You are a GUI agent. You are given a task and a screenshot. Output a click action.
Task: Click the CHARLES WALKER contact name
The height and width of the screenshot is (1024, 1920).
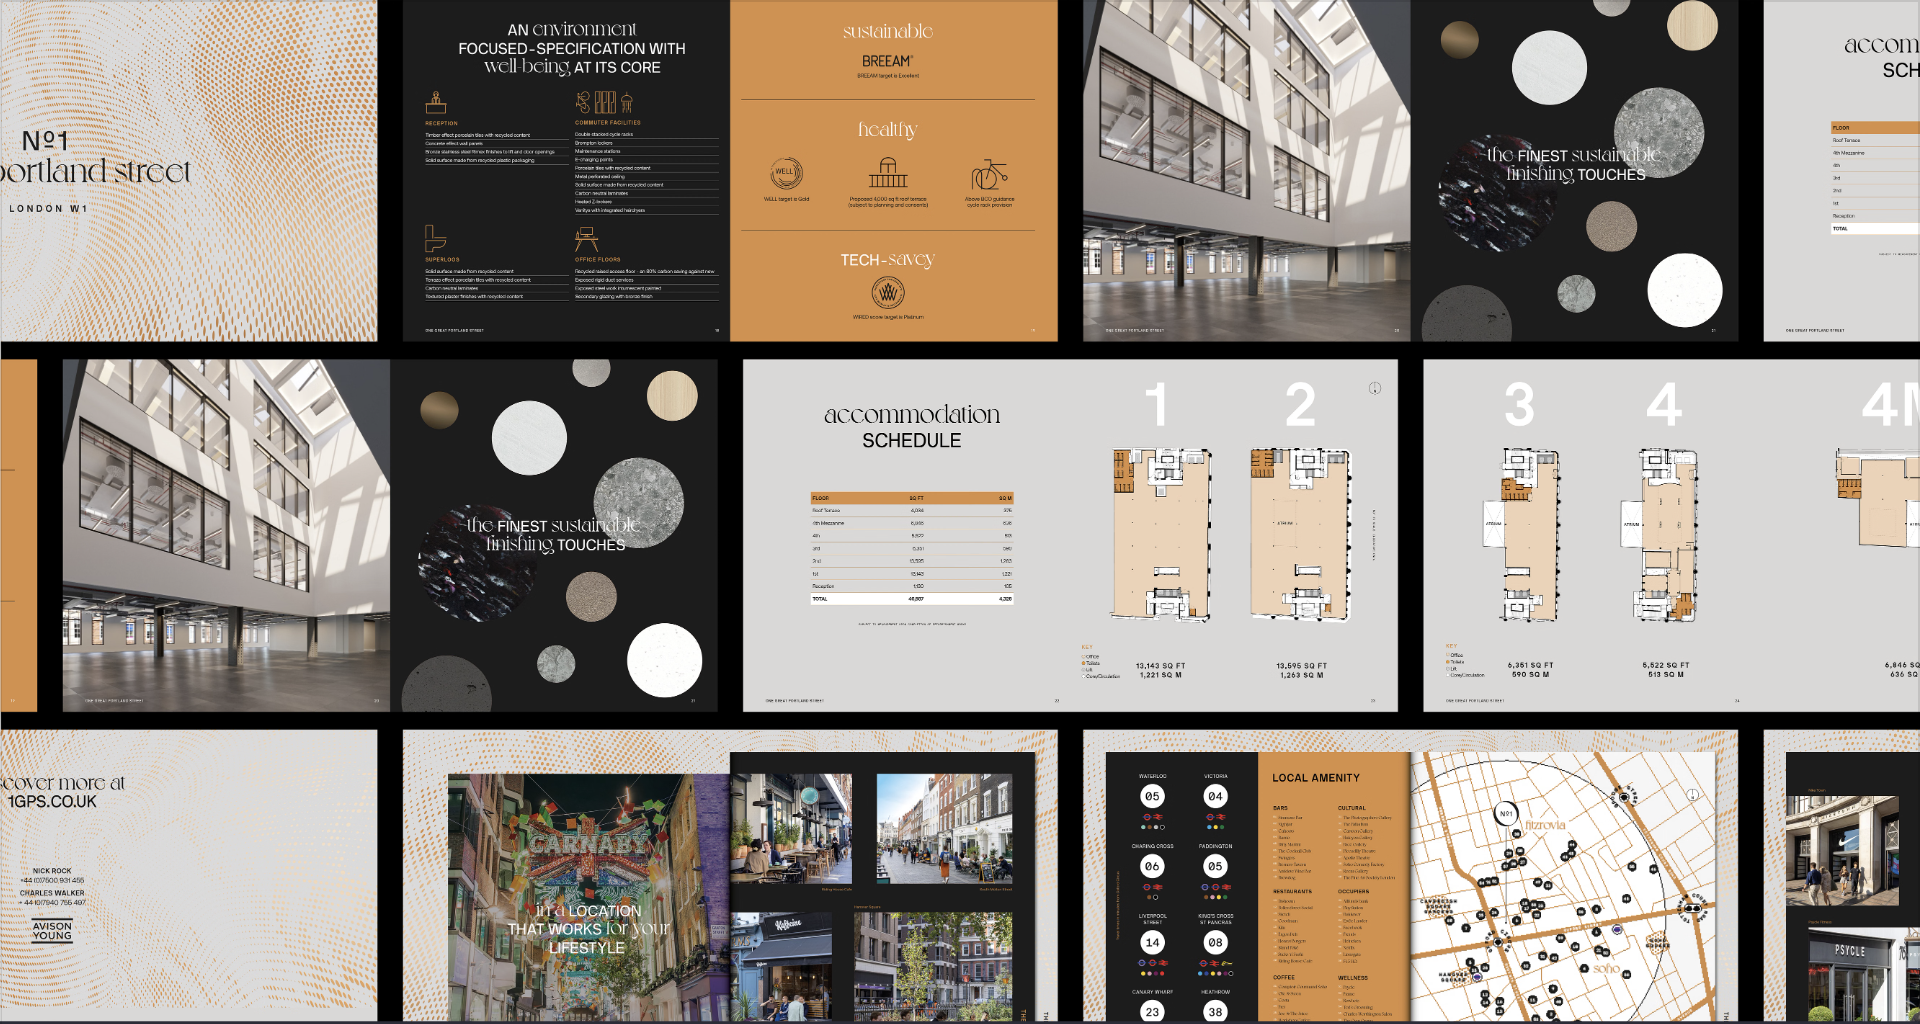click(52, 893)
